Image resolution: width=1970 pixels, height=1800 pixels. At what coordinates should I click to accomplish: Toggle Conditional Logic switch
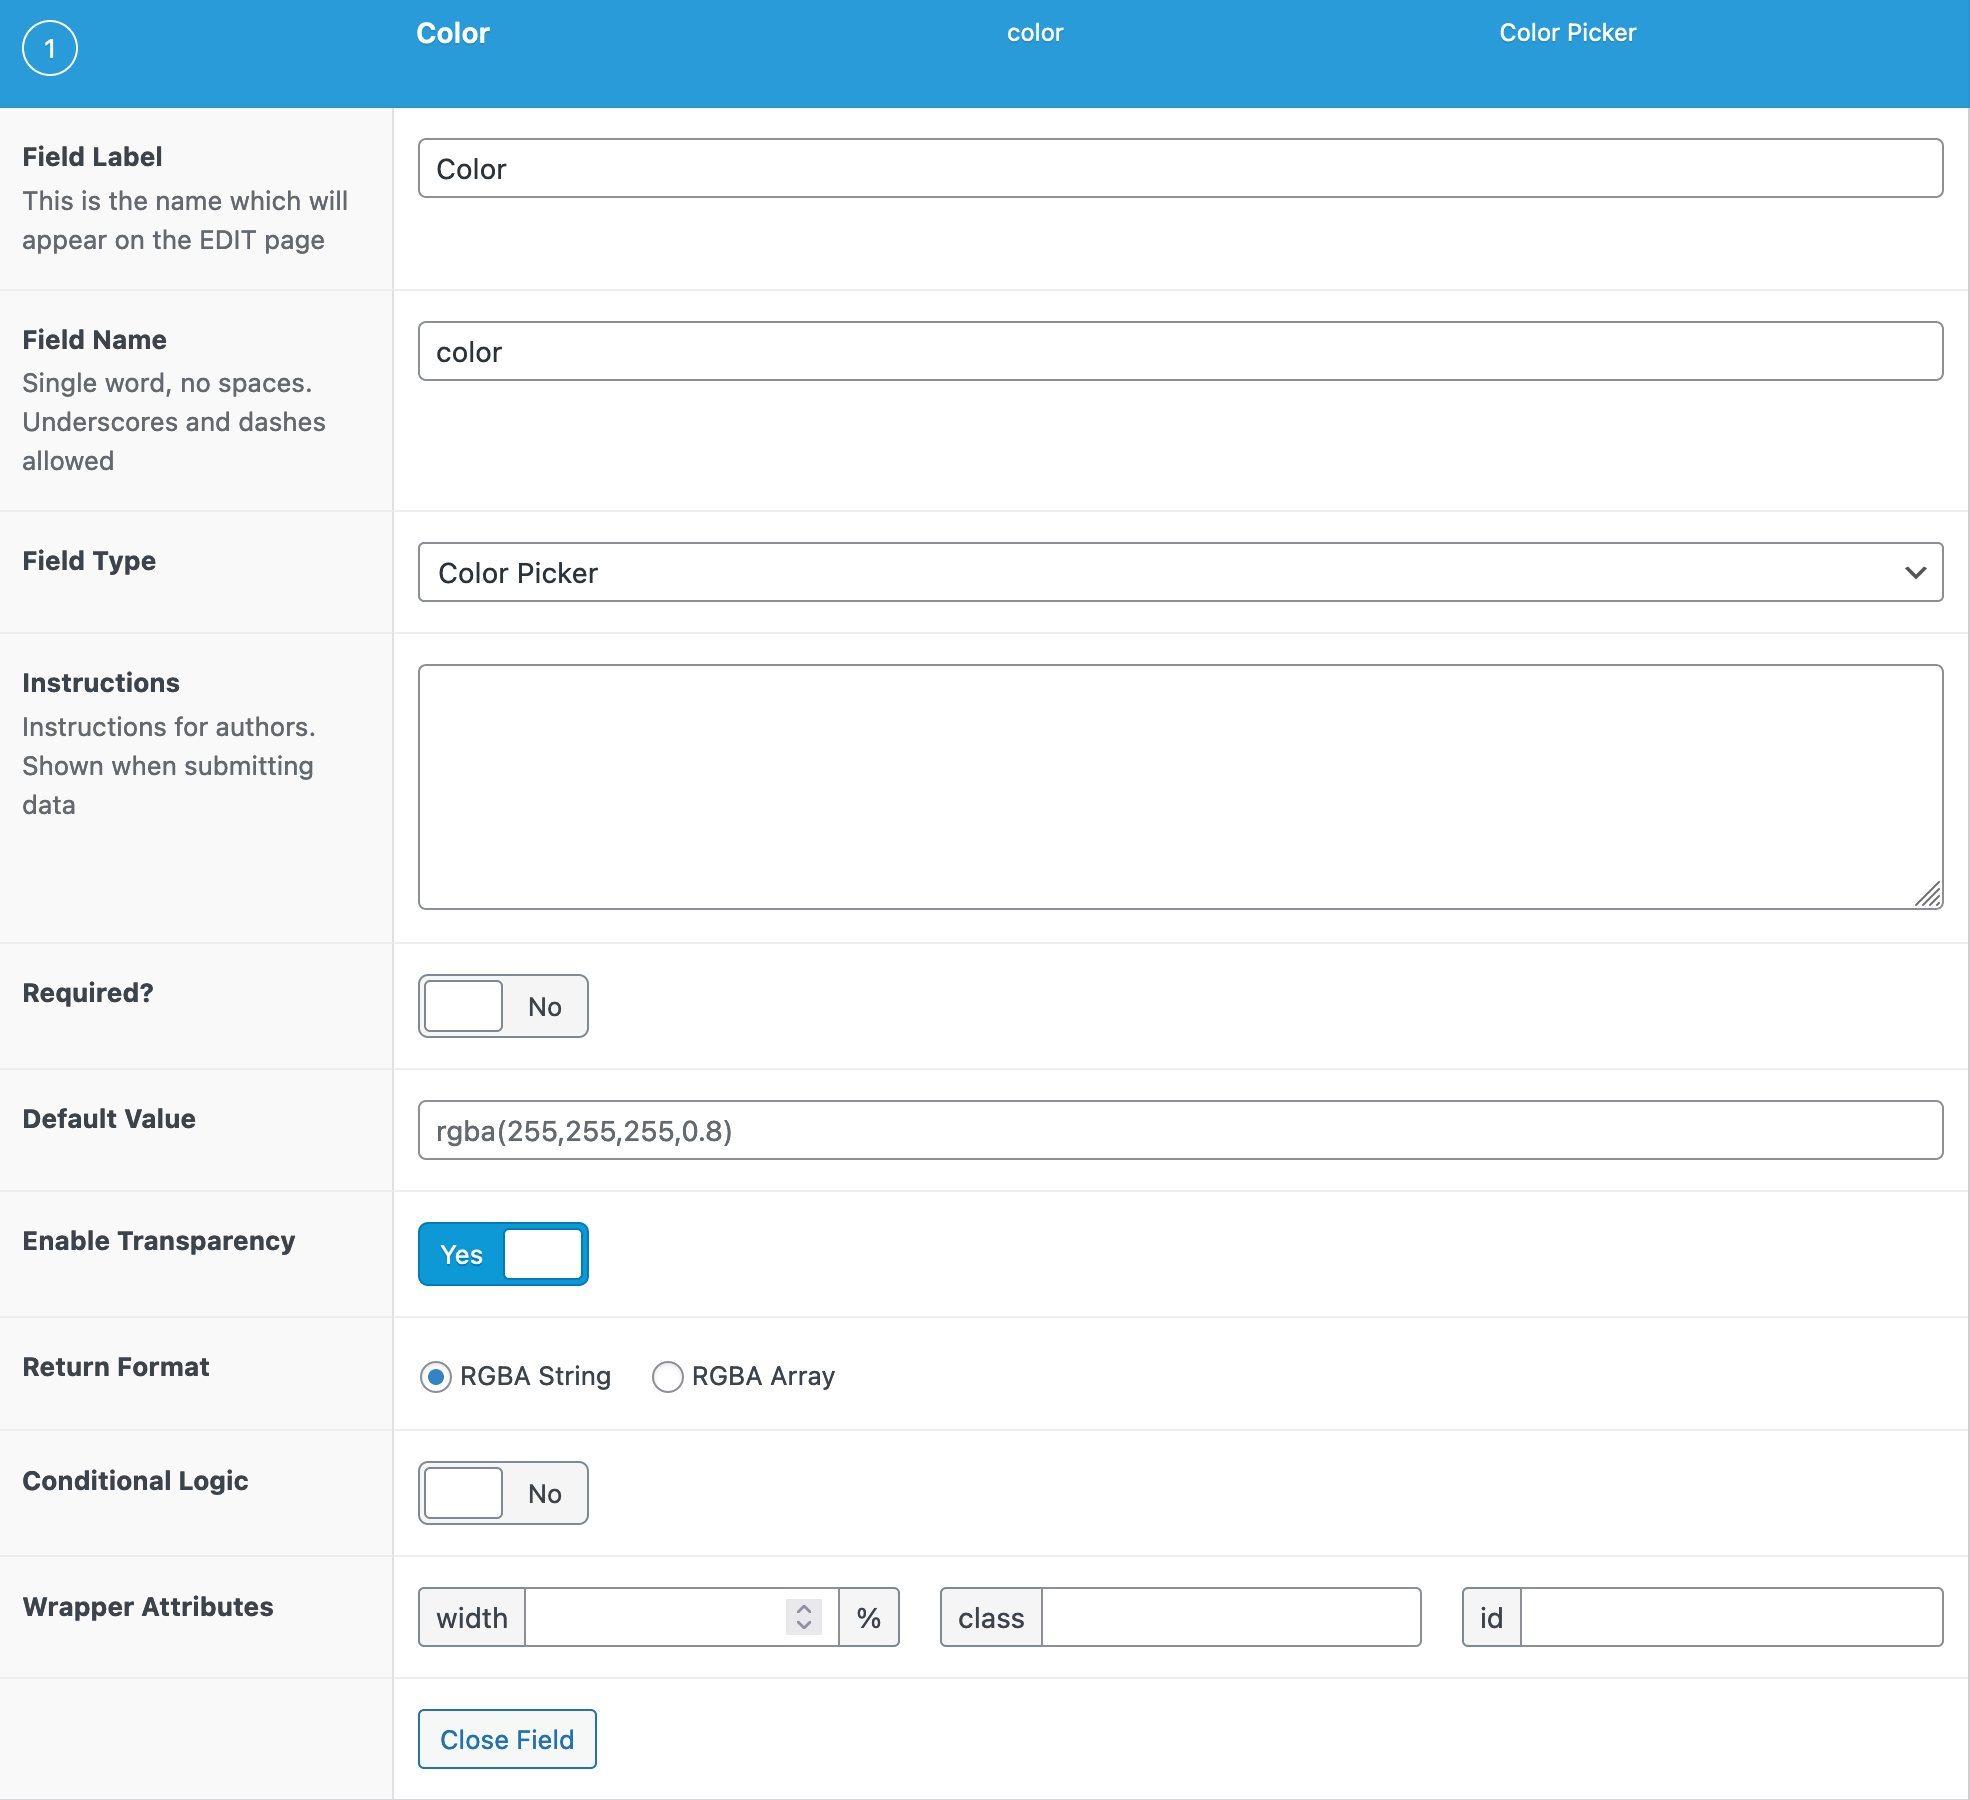(x=503, y=1493)
